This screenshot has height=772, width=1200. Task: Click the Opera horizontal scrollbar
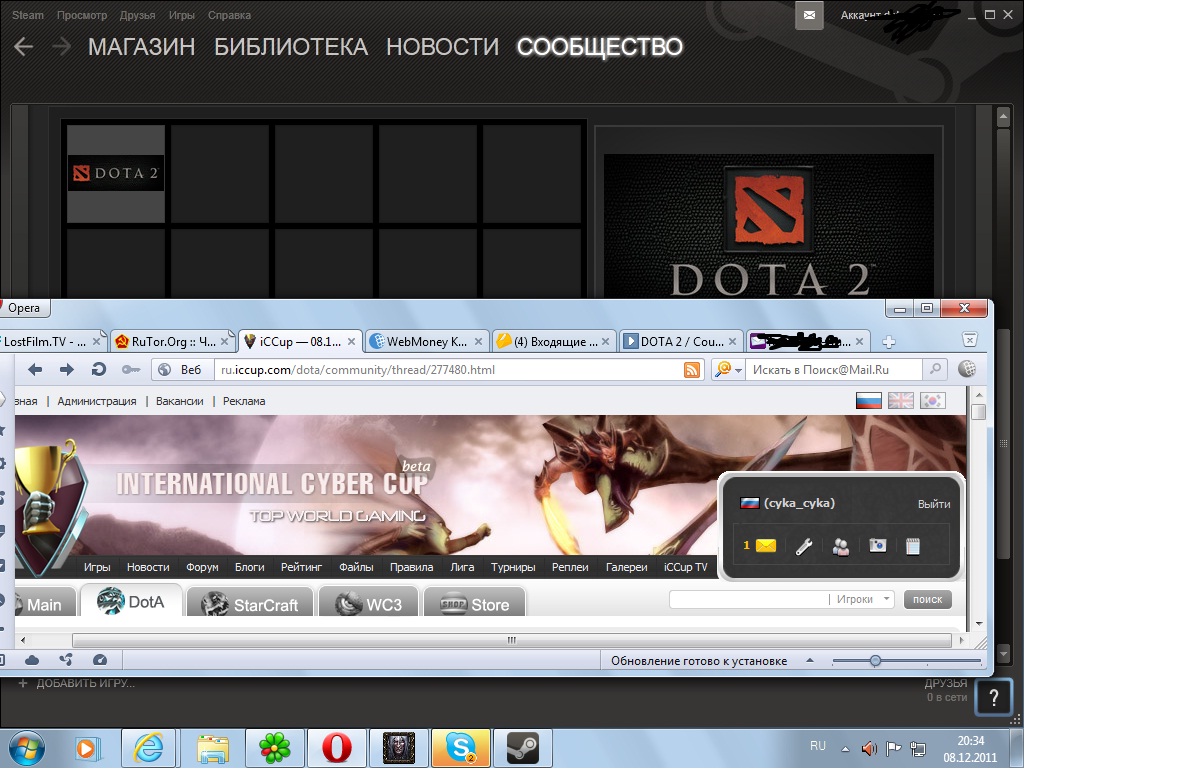pos(511,640)
